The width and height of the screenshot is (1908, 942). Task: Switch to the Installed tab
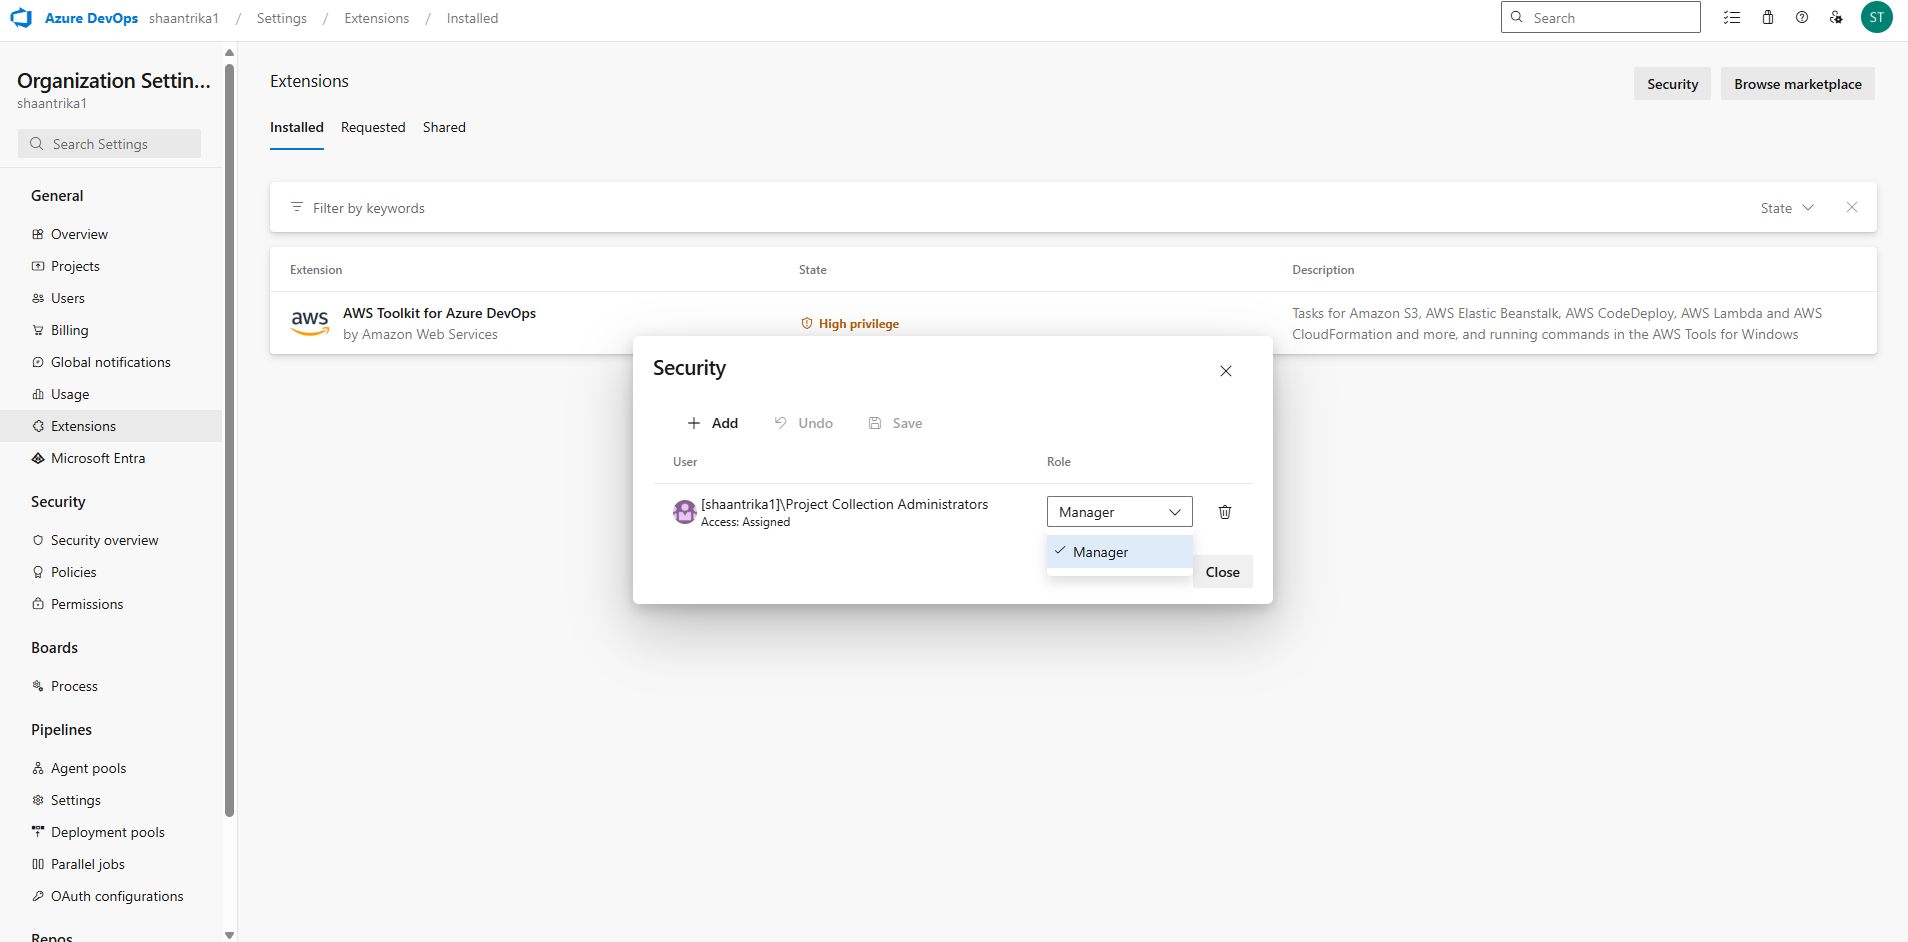297,127
